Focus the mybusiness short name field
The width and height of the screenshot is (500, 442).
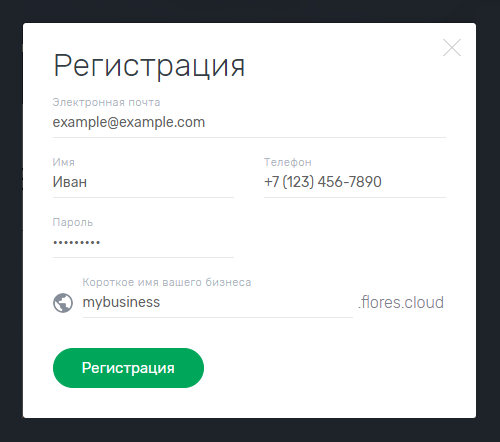218,303
